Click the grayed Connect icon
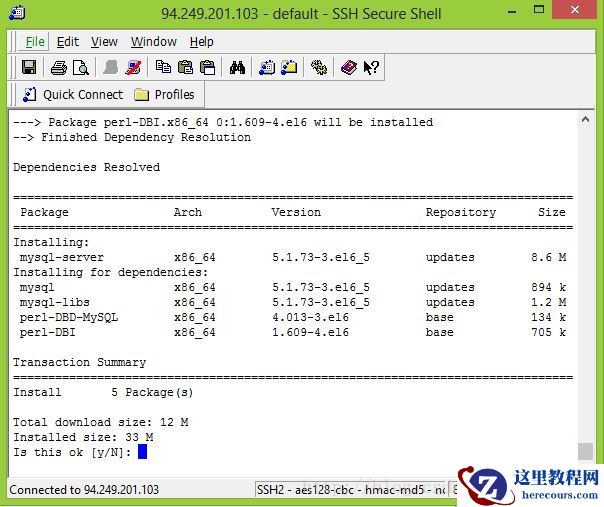 [111, 68]
